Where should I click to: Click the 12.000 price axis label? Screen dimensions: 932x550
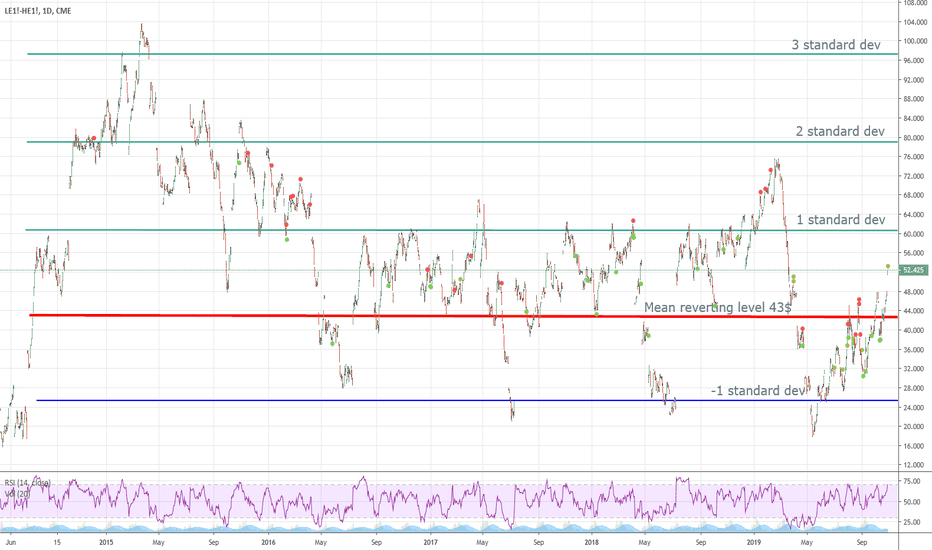tap(915, 465)
